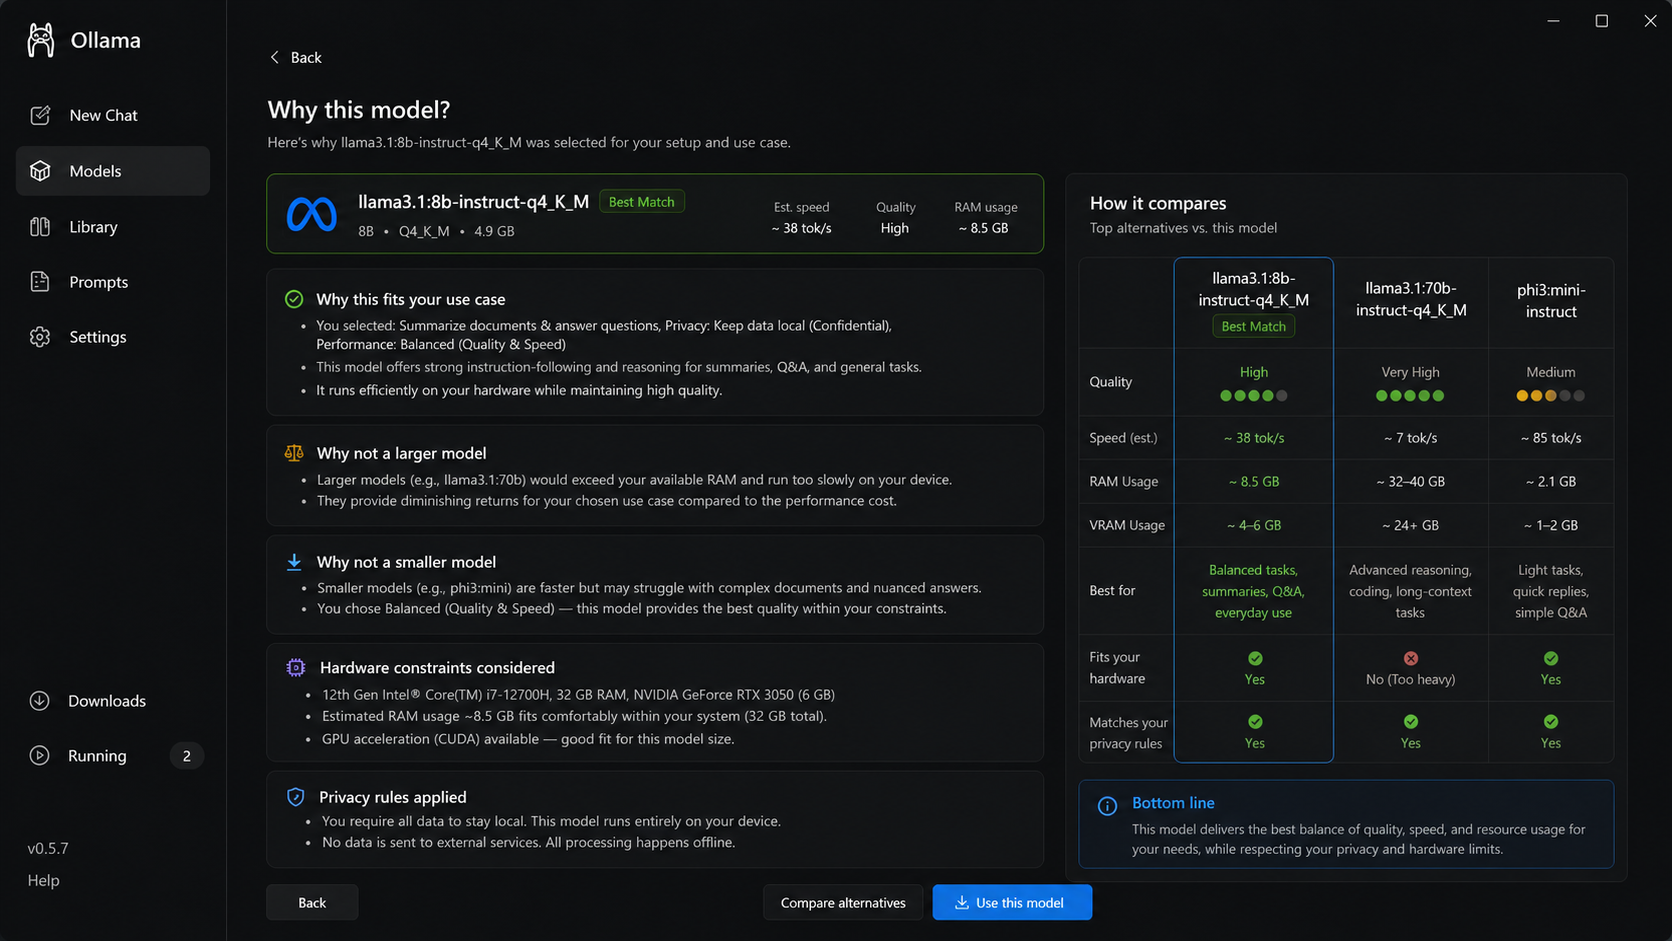Click the Downloads arrow-circle icon in sidebar
The height and width of the screenshot is (941, 1672).
[39, 701]
